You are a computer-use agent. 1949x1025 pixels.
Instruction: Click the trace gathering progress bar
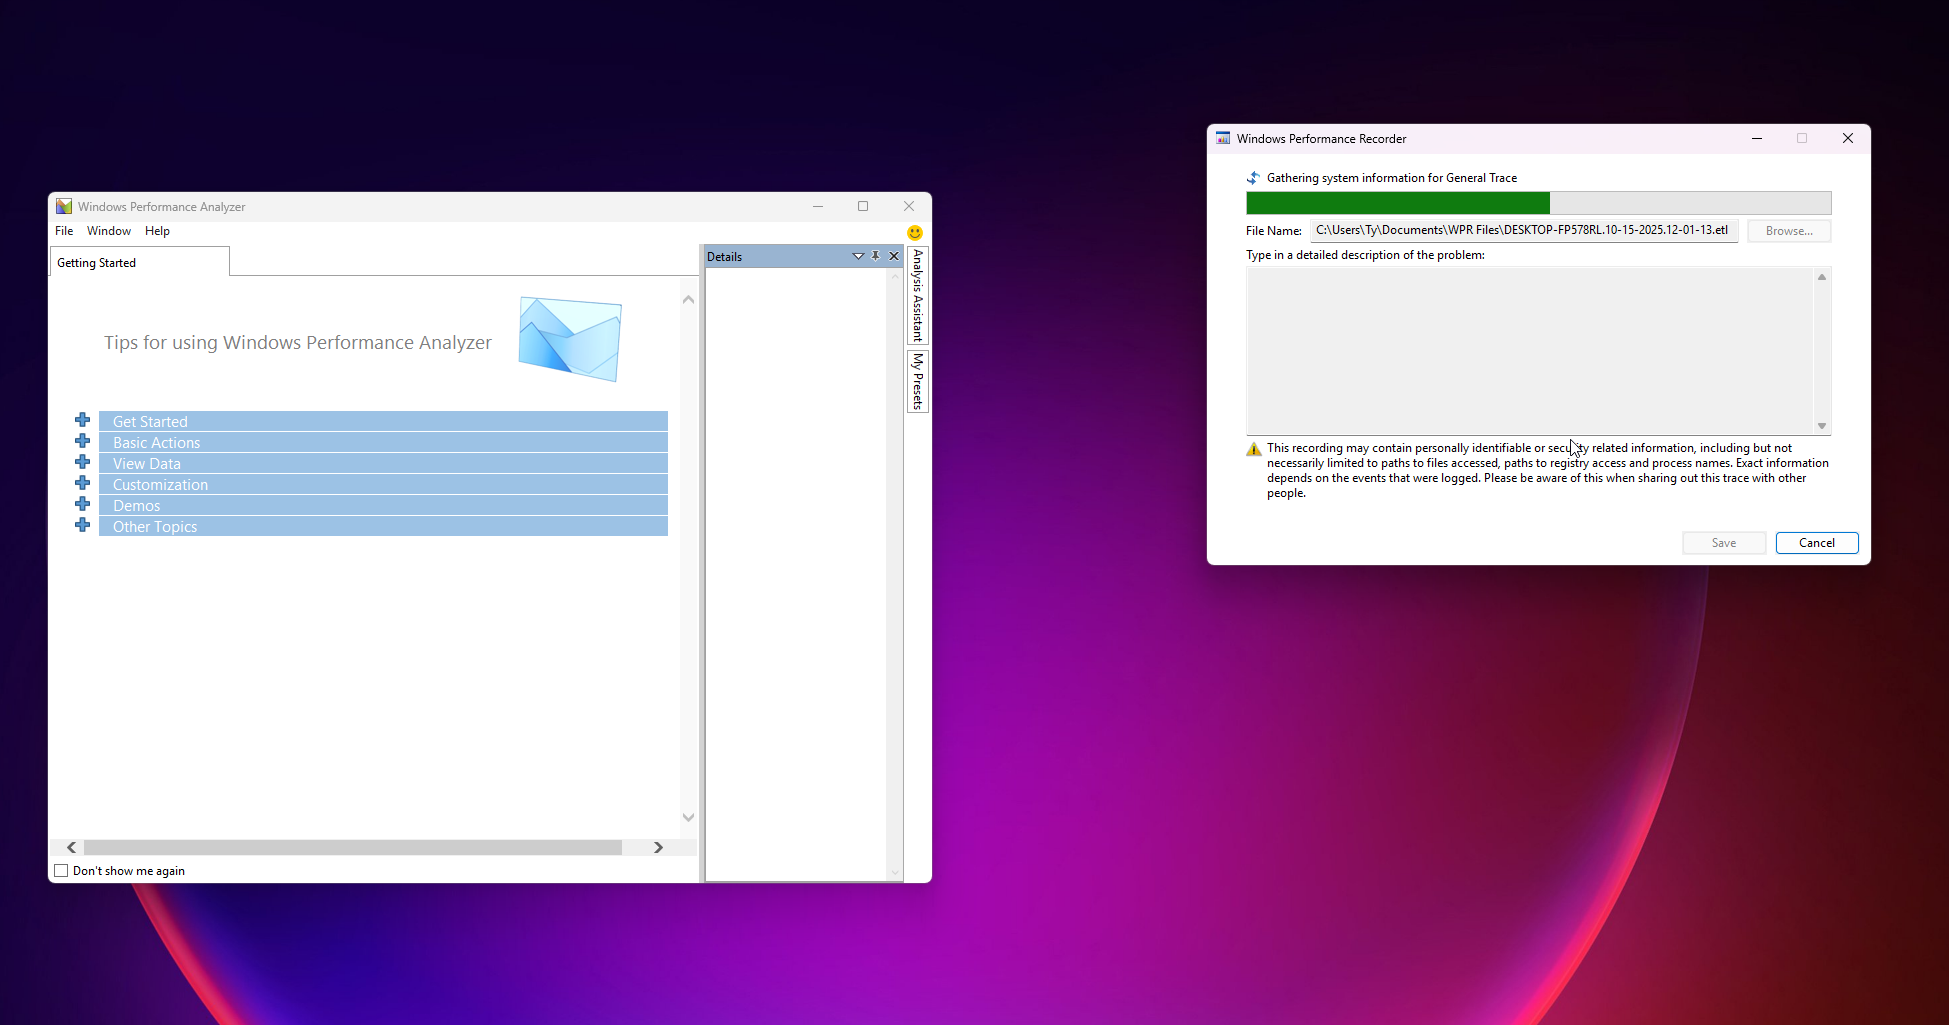click(1538, 203)
